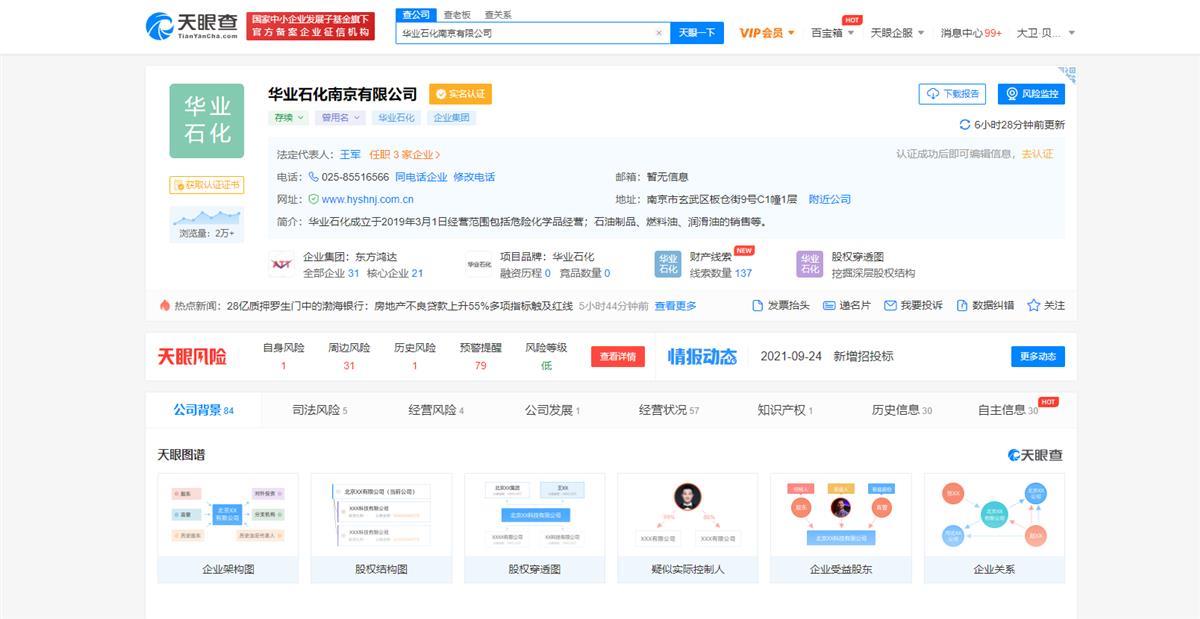Click 我要投诉 complaint envelope icon
Image resolution: width=1200 pixels, height=619 pixels.
(x=890, y=306)
